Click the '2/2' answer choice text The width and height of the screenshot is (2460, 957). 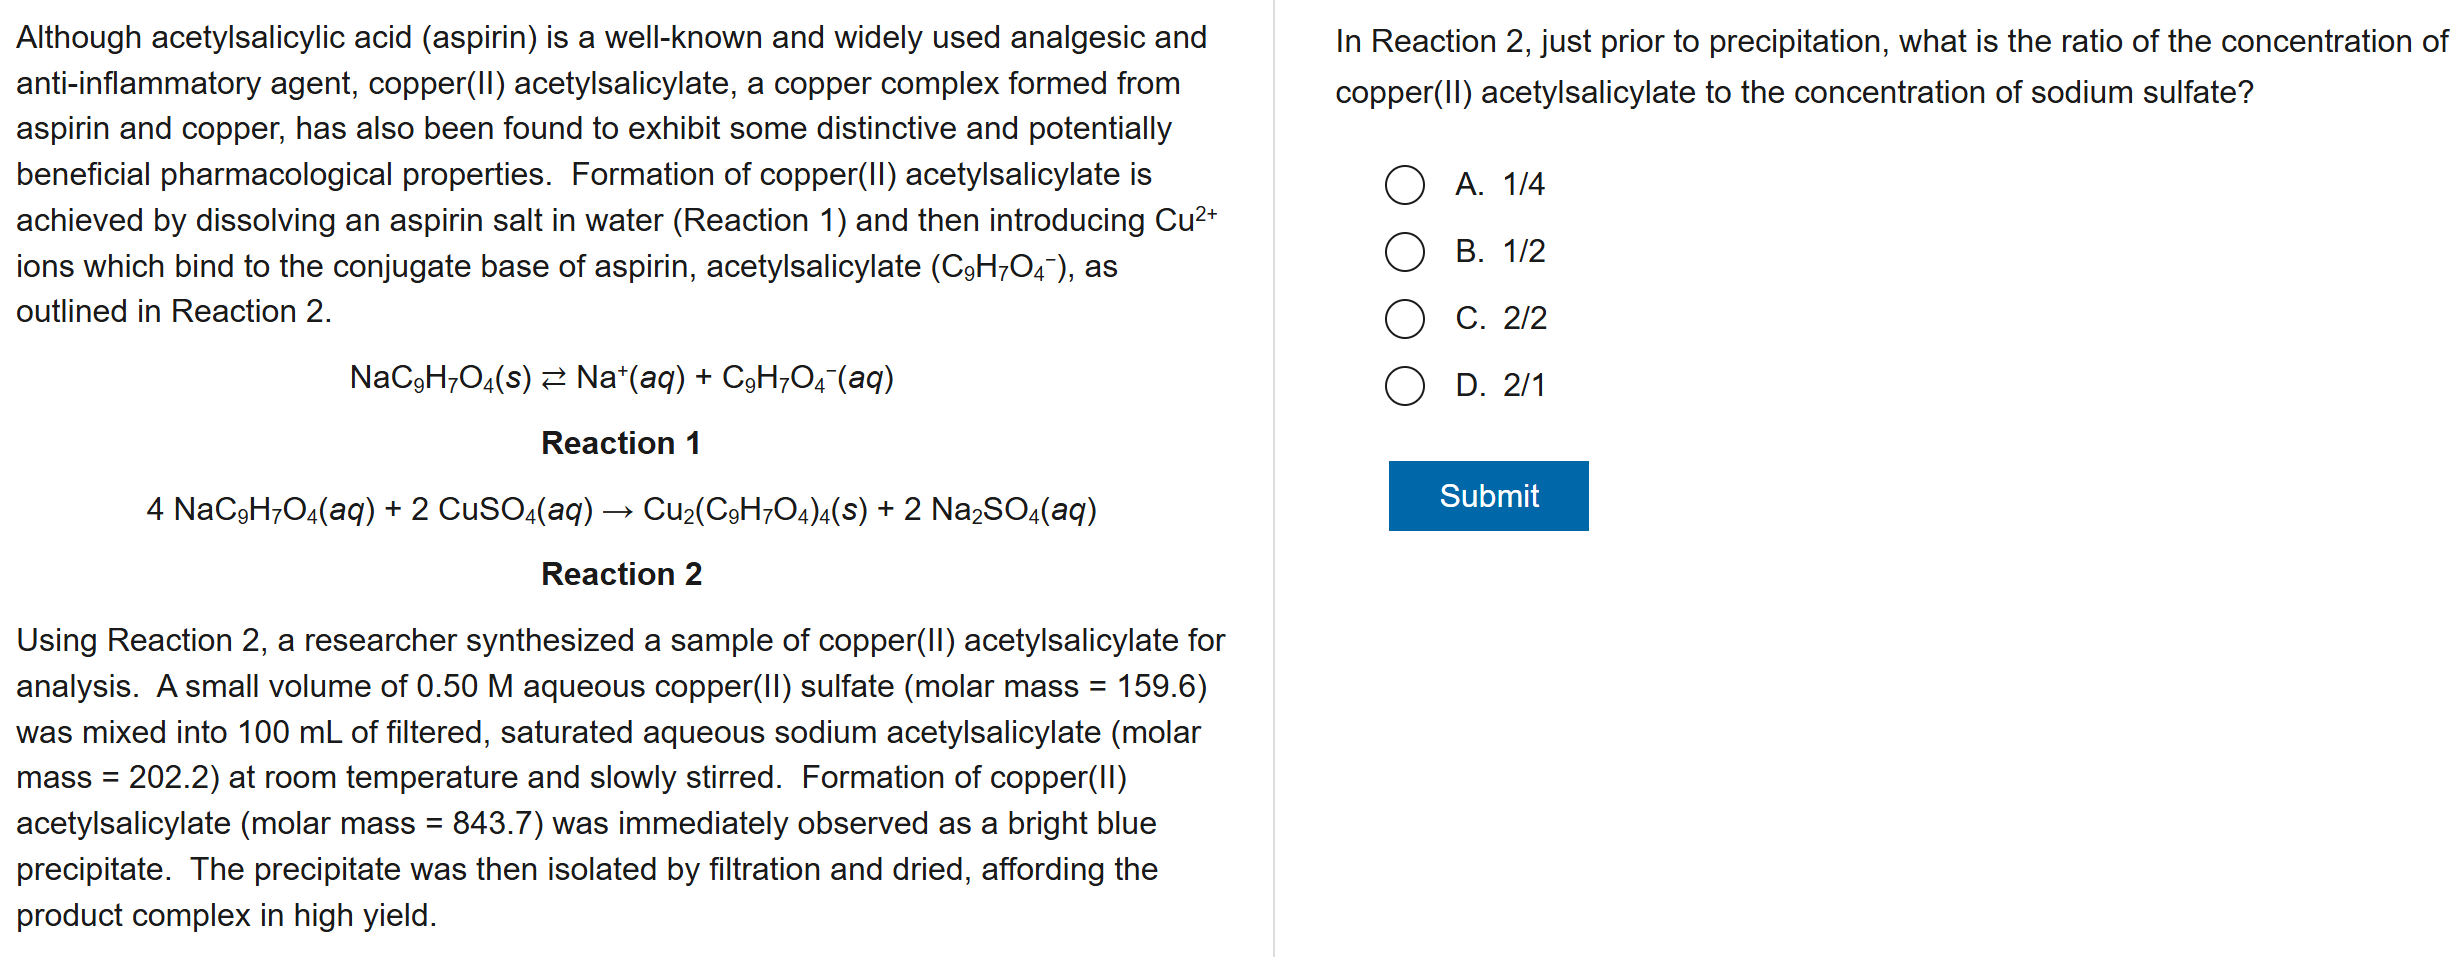1524,319
